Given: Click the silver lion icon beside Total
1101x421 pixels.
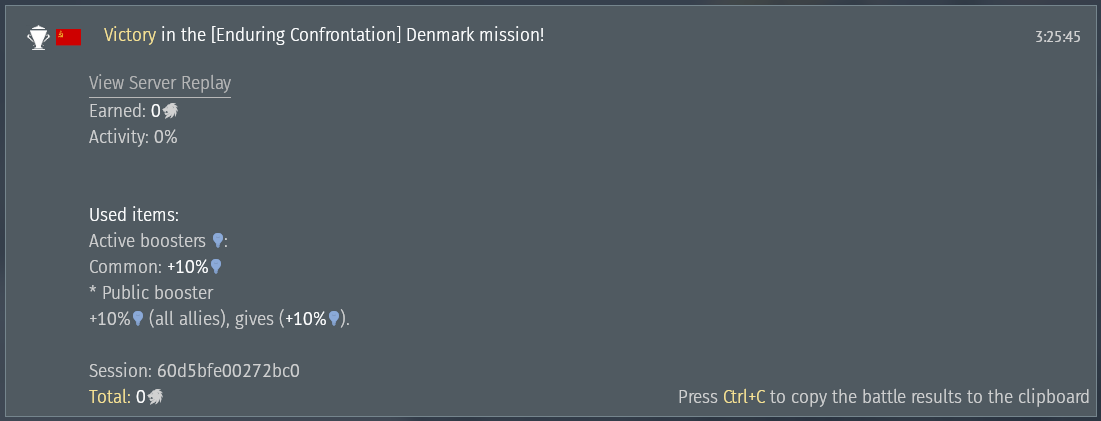Looking at the screenshot, I should (x=155, y=397).
